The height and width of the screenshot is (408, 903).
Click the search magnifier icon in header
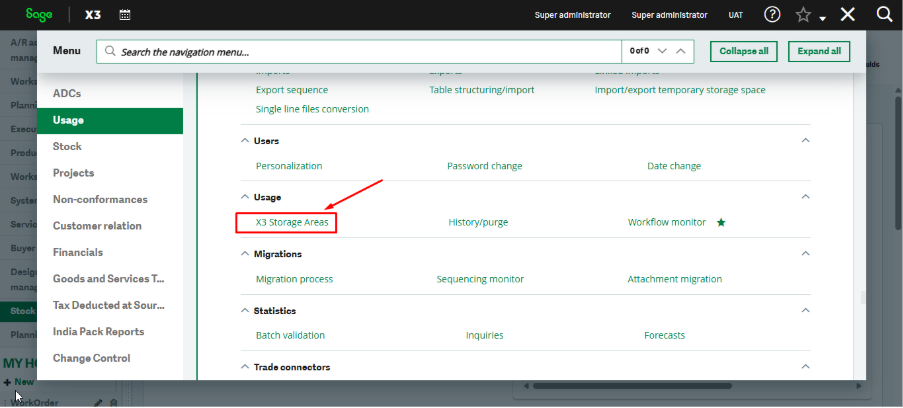click(884, 15)
